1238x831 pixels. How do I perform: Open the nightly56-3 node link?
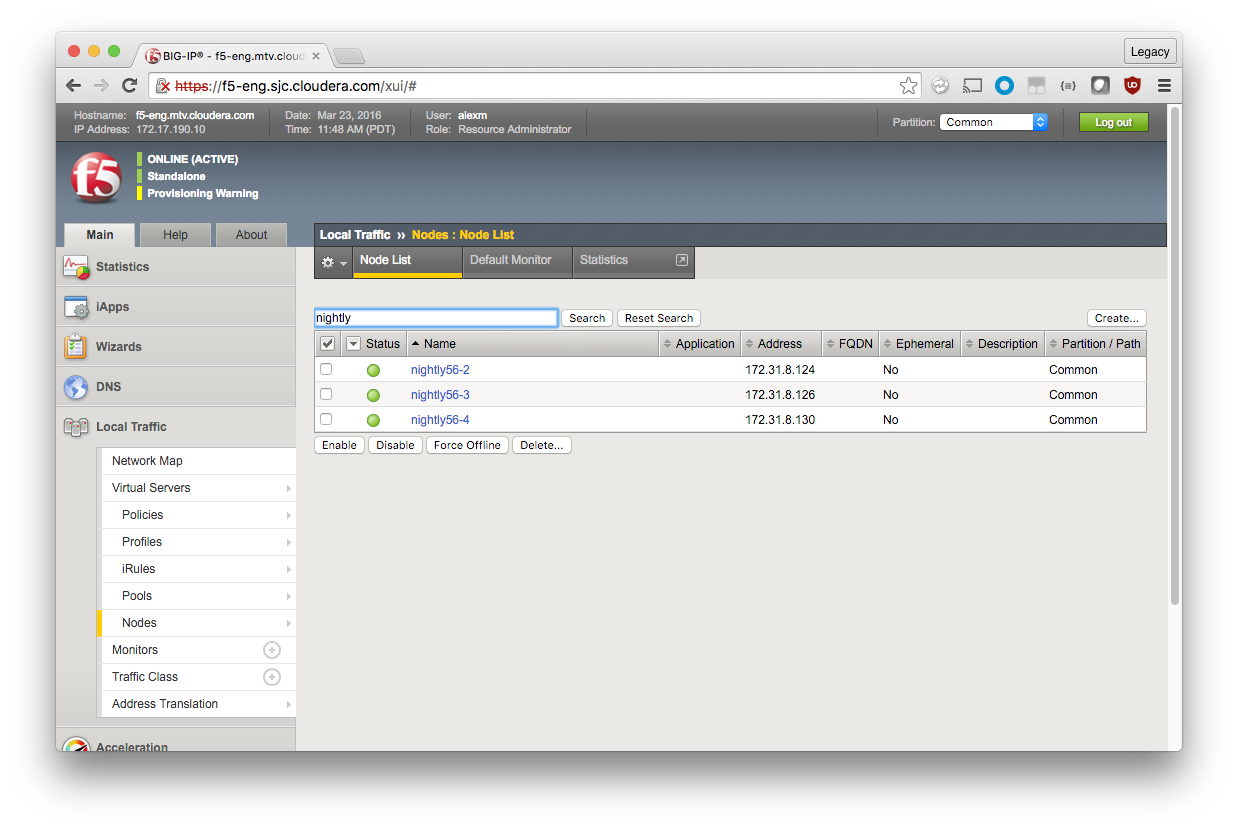point(440,395)
